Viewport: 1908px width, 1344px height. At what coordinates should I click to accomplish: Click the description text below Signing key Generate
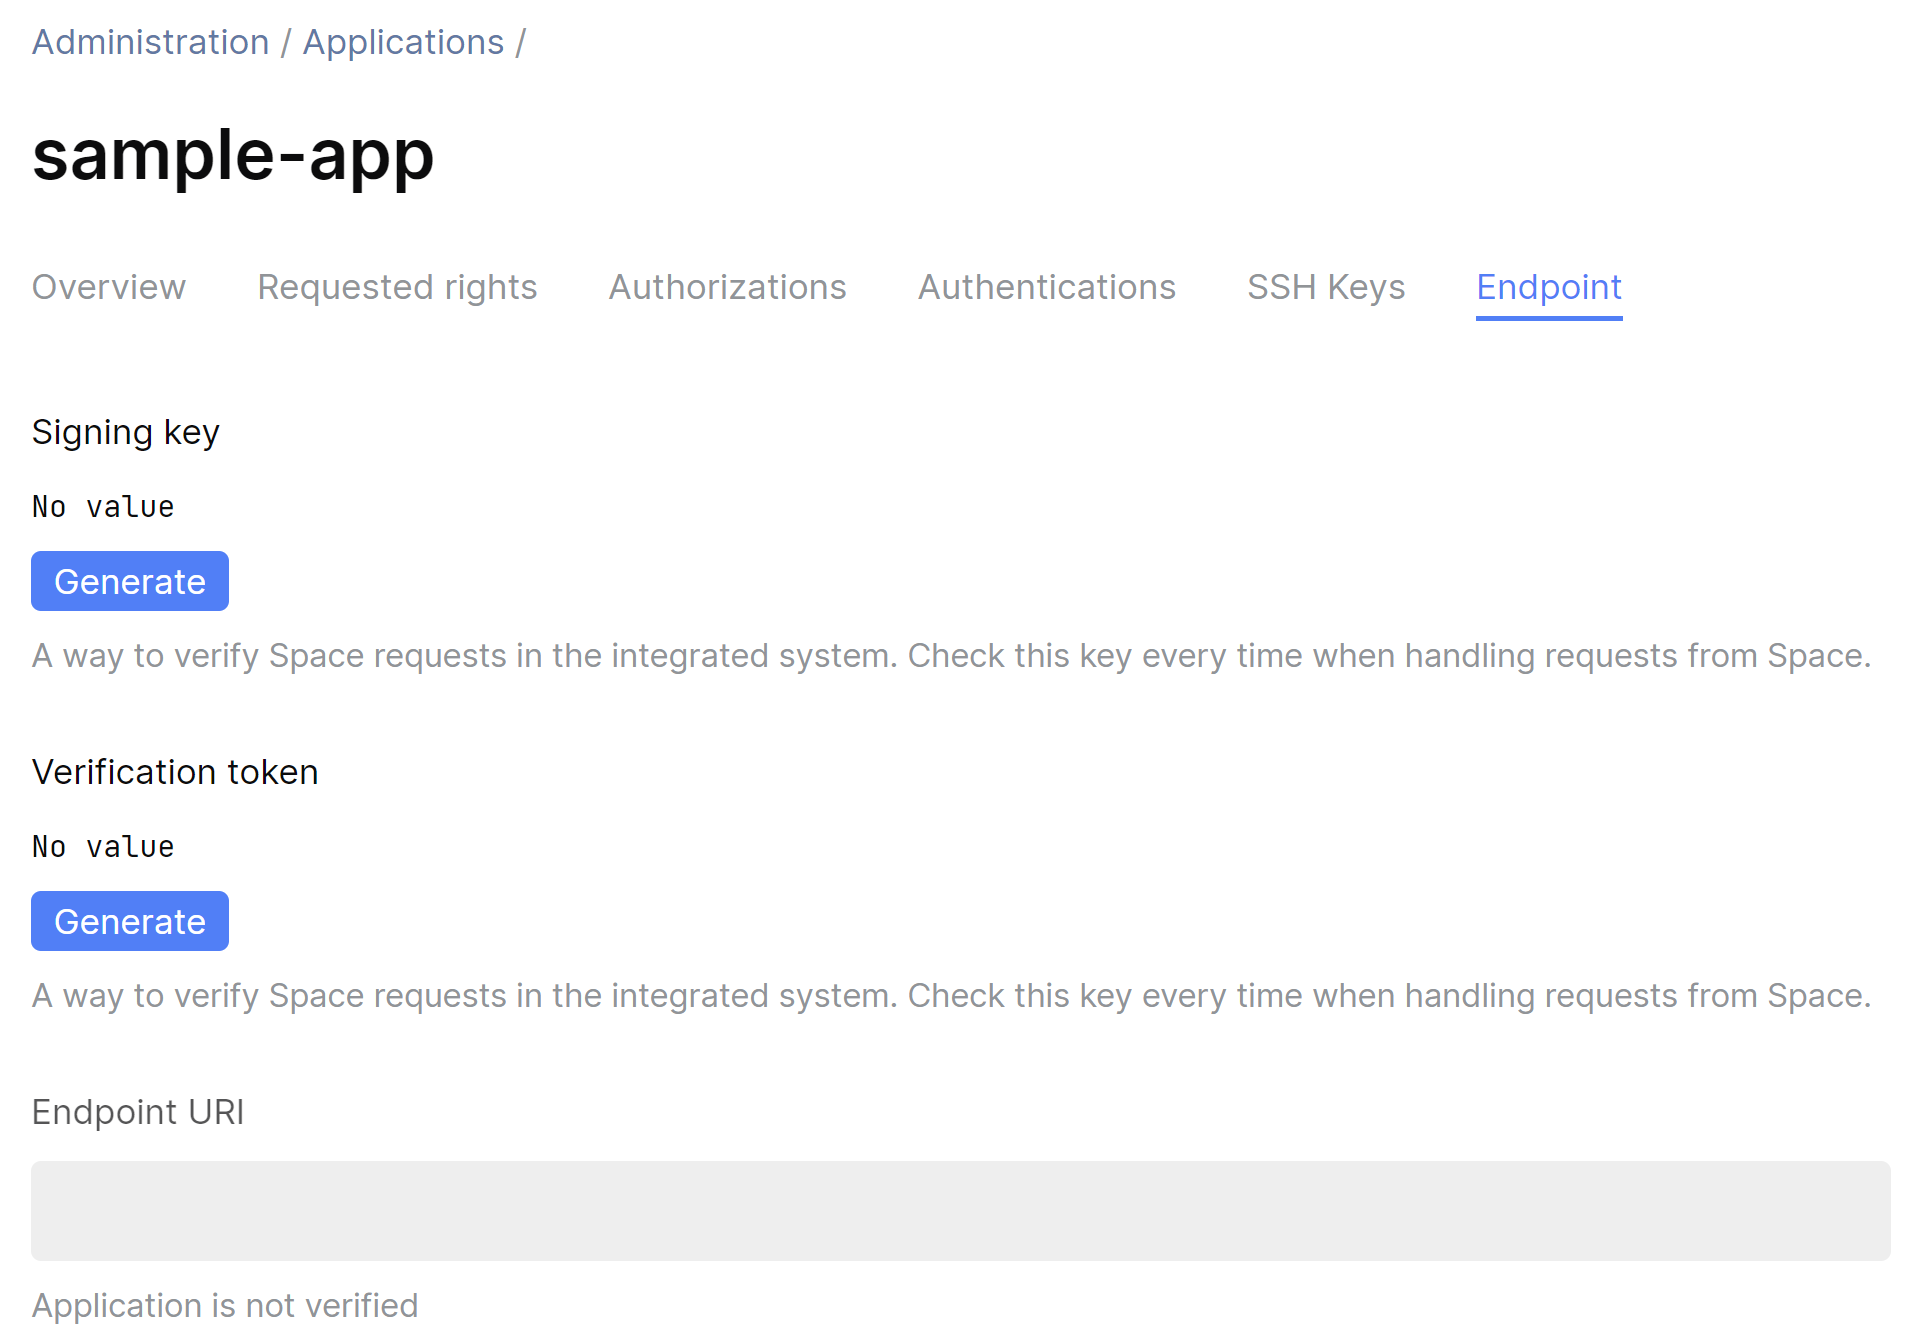[951, 656]
